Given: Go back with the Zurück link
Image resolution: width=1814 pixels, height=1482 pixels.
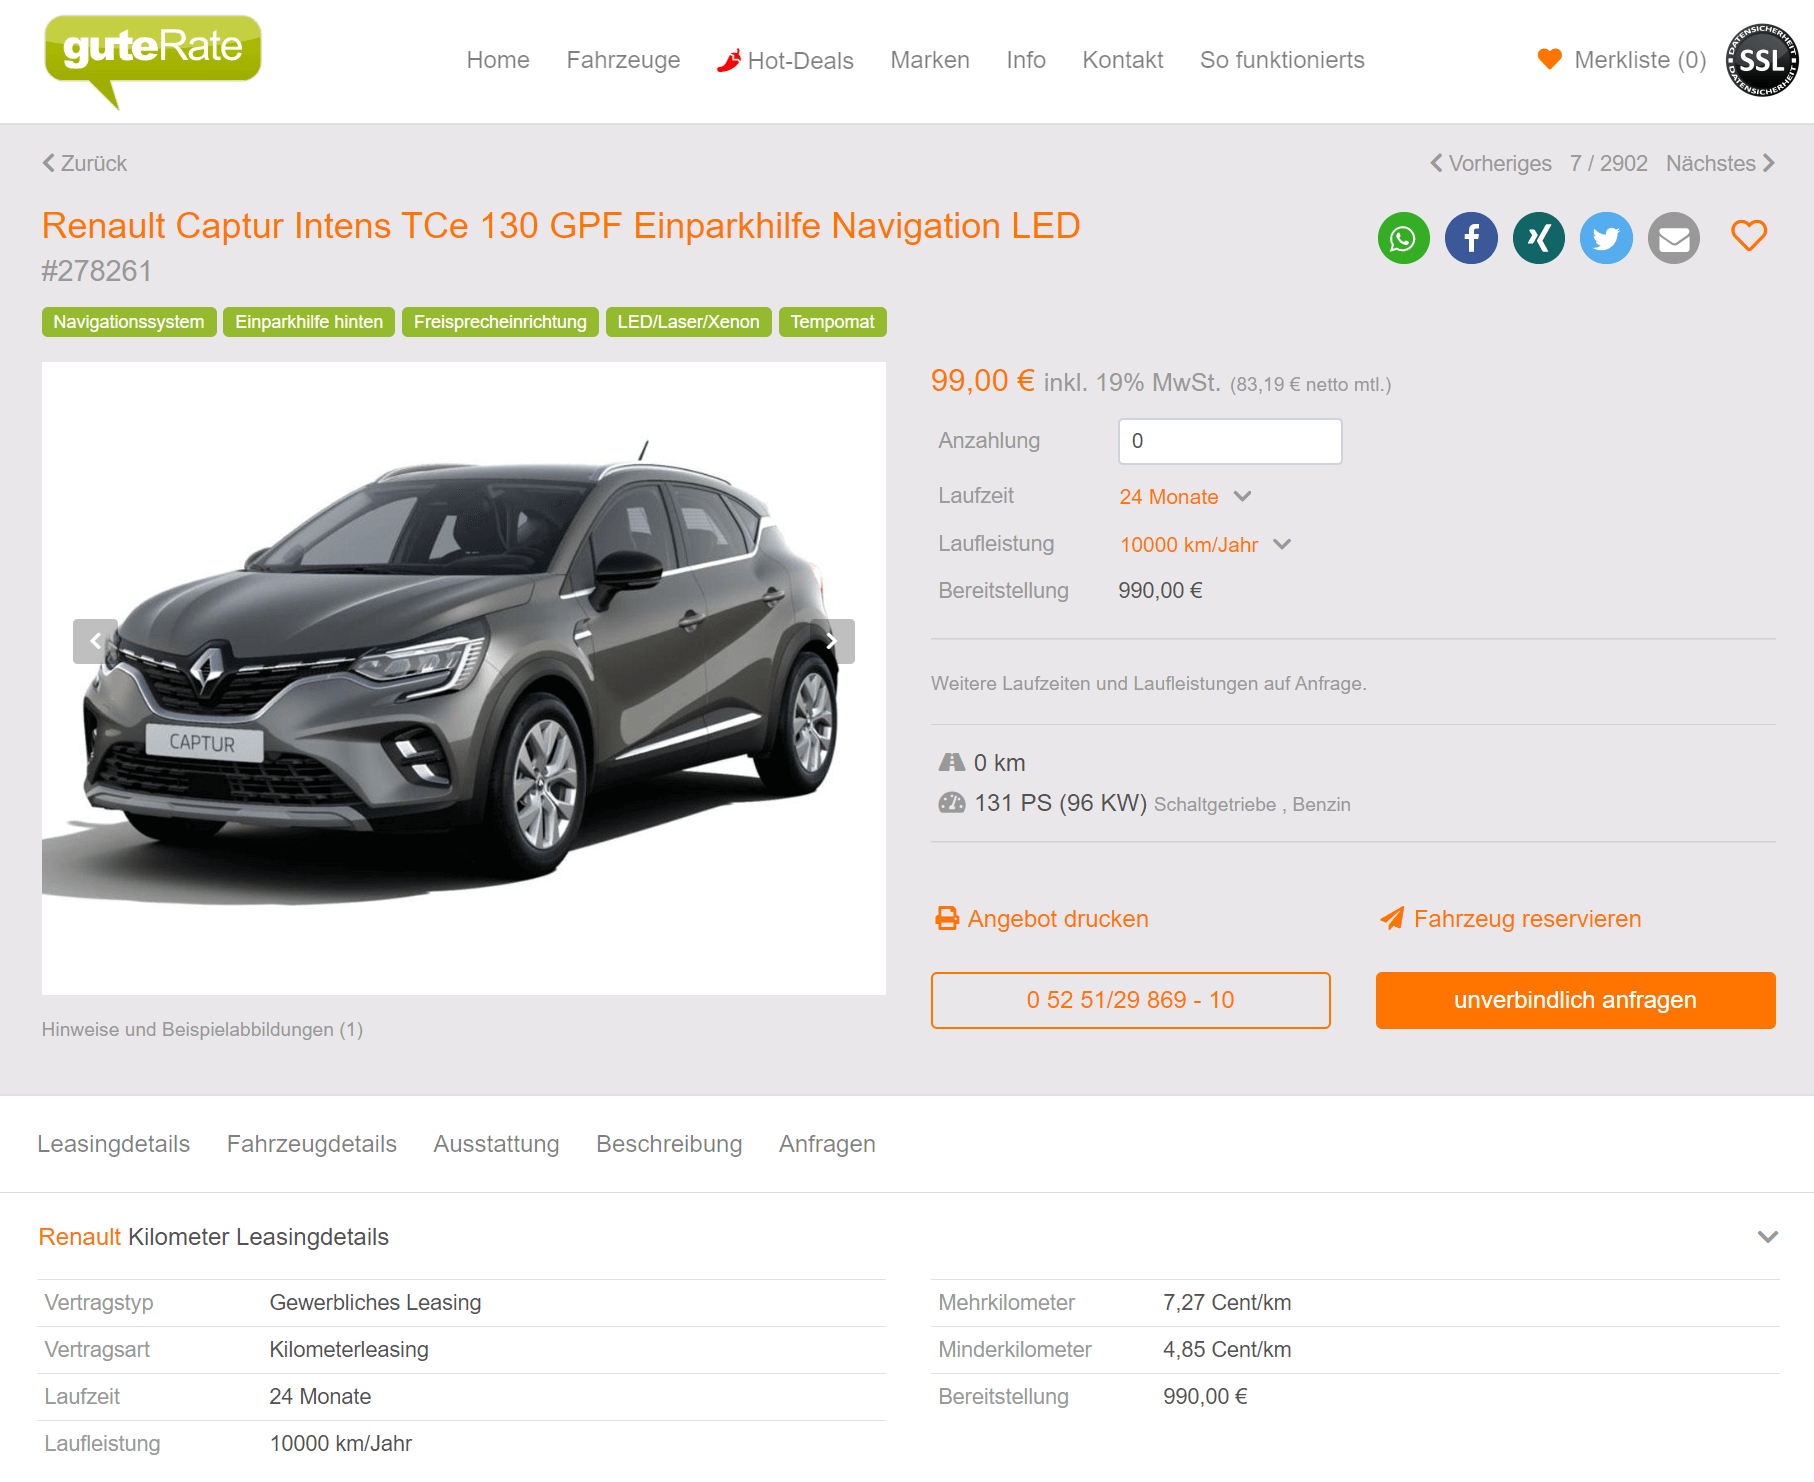Looking at the screenshot, I should tap(85, 163).
